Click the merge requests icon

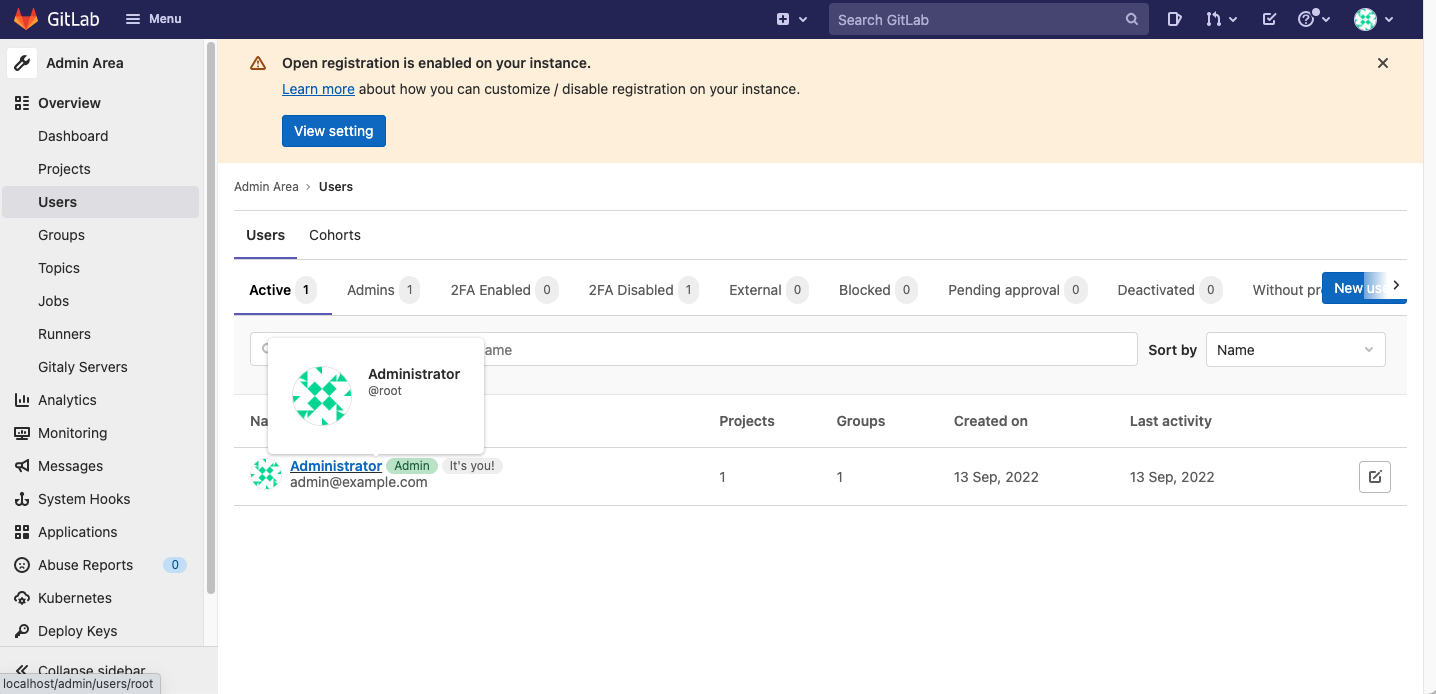(1215, 19)
